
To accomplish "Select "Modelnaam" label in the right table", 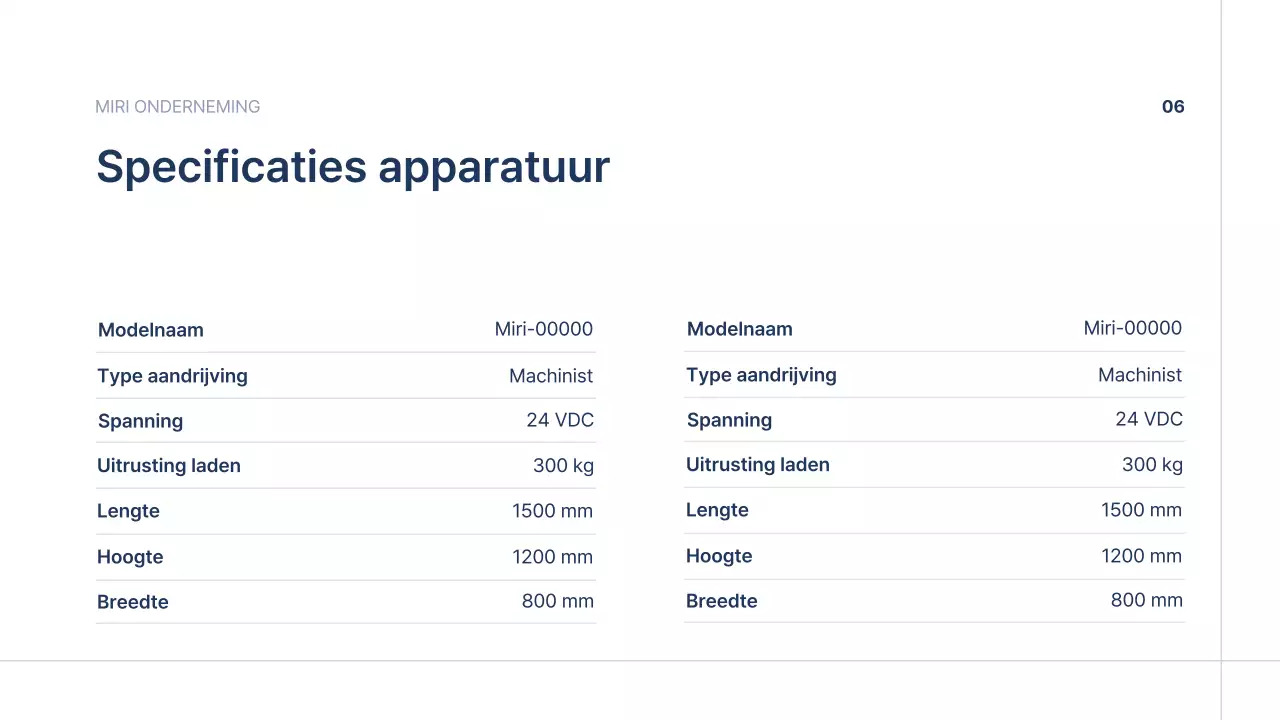I will coord(740,329).
